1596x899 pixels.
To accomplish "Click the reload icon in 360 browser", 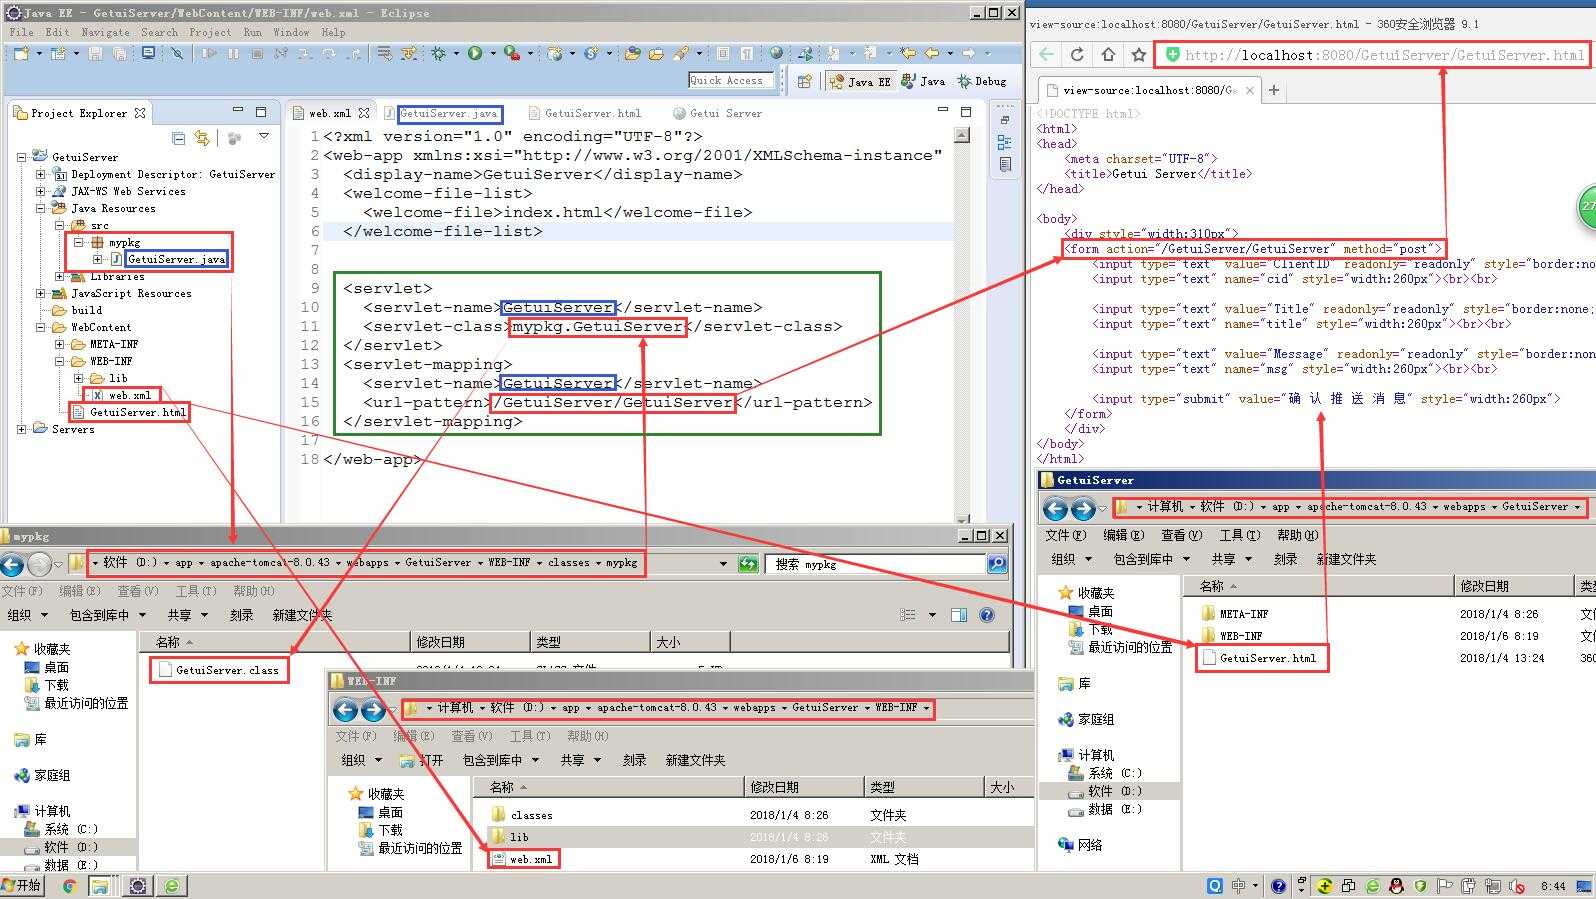I will 1077,55.
